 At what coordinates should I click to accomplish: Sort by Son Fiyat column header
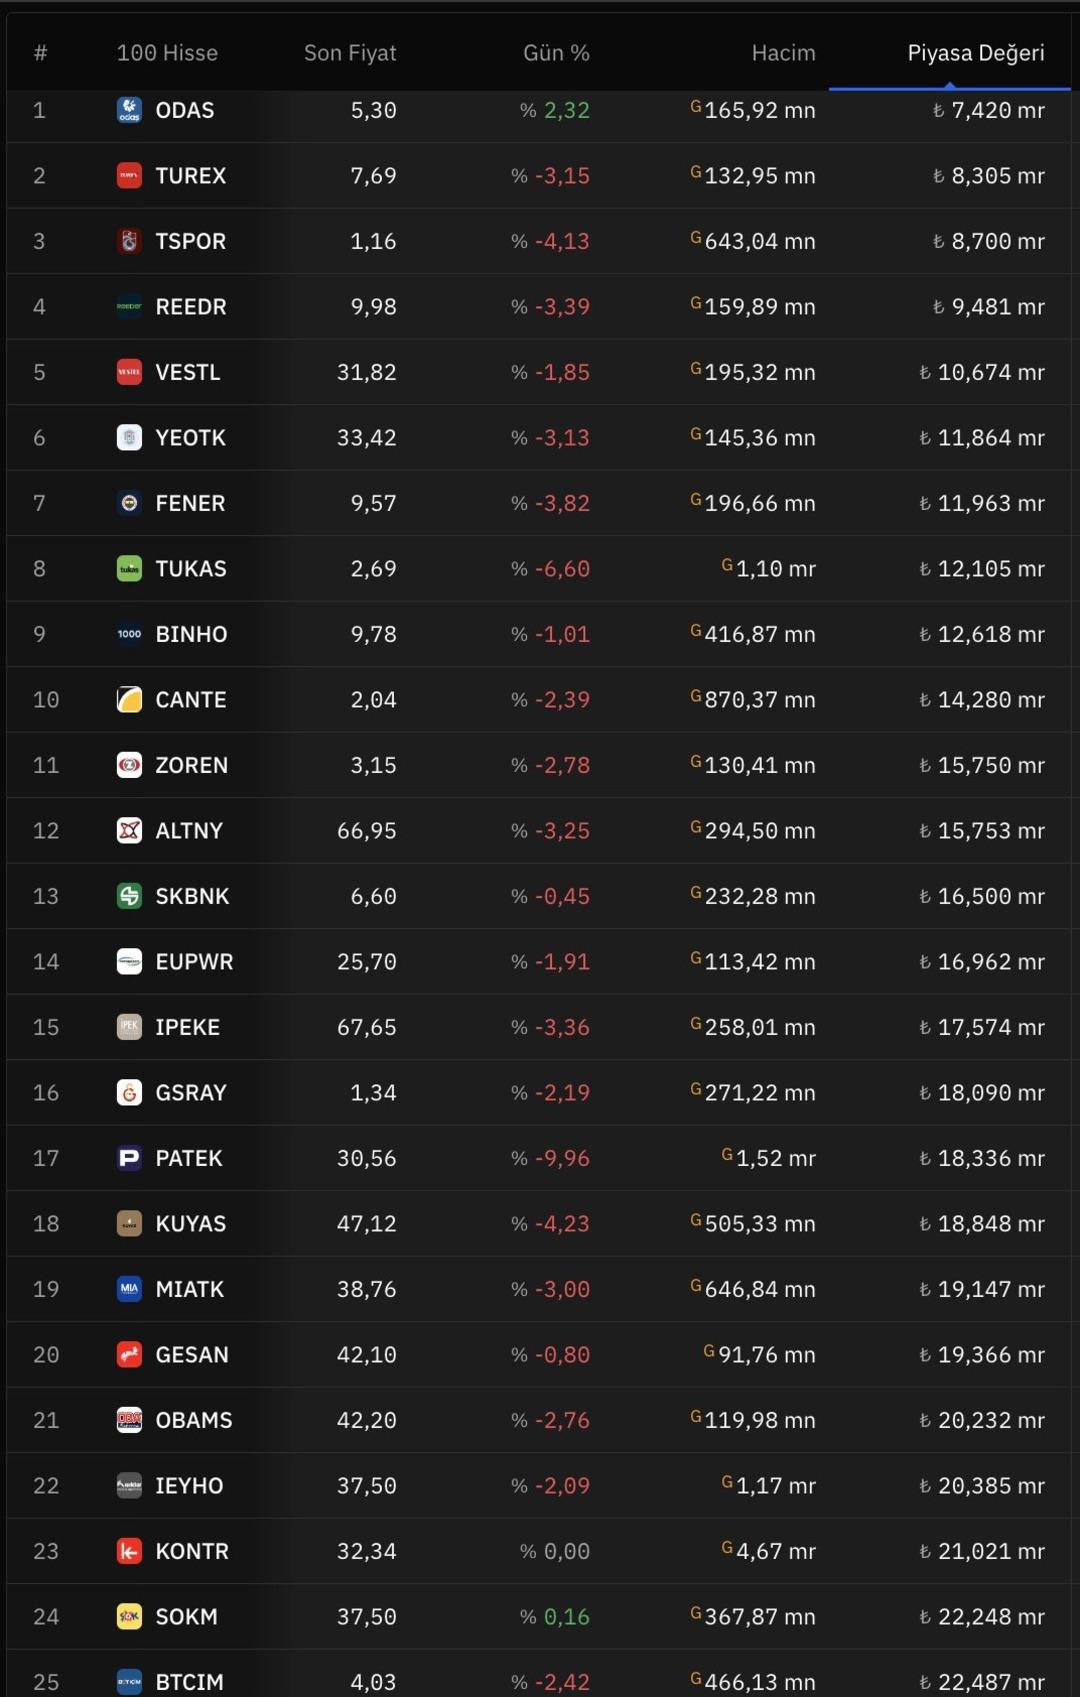click(x=350, y=53)
